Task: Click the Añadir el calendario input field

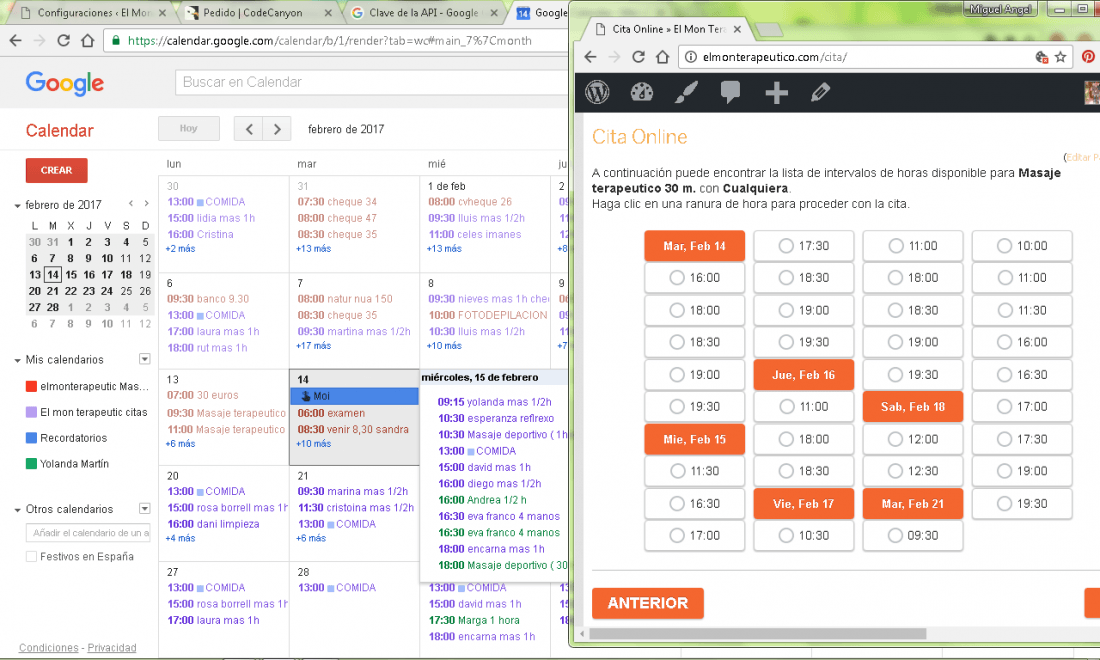Action: (x=88, y=533)
